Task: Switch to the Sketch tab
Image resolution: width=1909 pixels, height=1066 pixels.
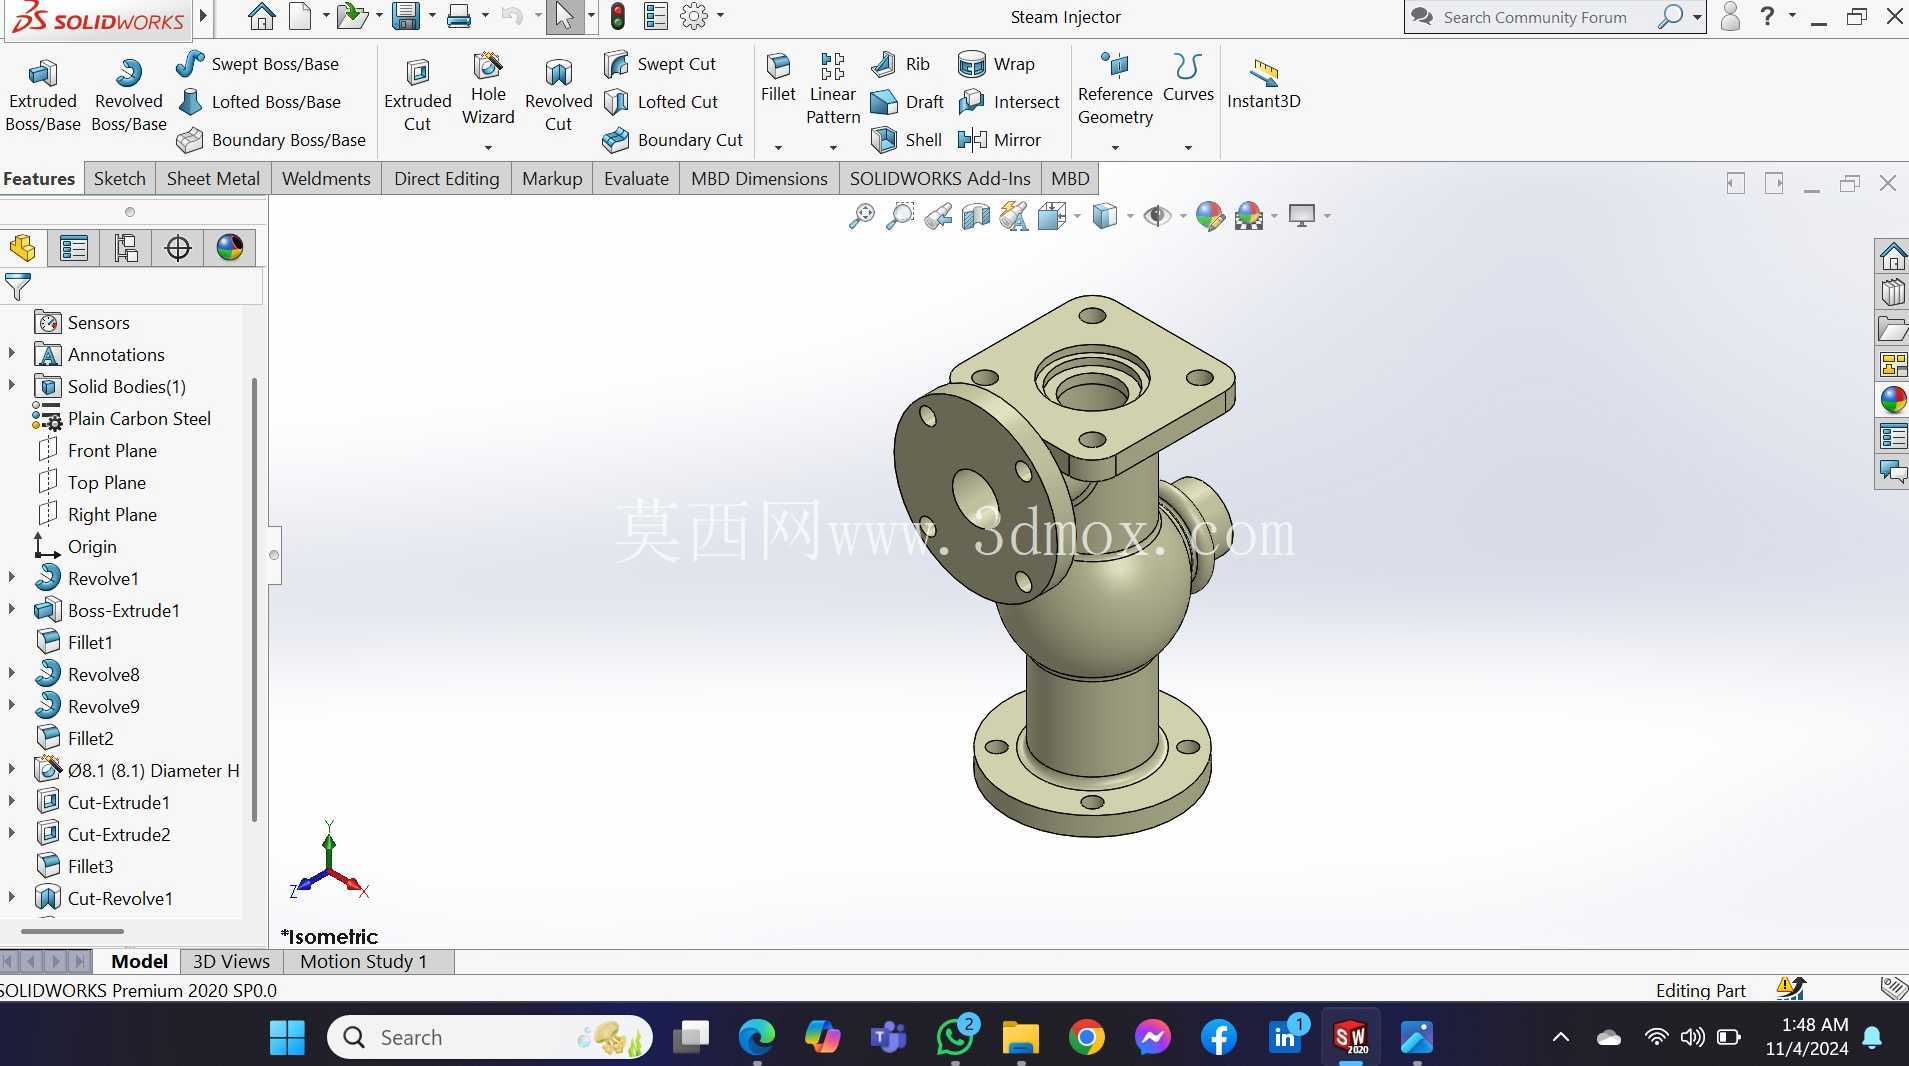Action: pyautogui.click(x=120, y=179)
